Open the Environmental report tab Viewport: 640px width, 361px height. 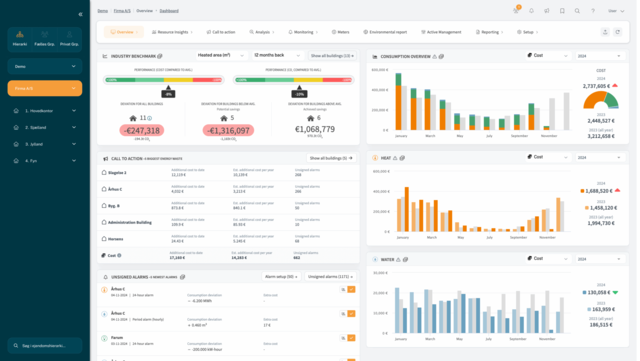(x=385, y=32)
